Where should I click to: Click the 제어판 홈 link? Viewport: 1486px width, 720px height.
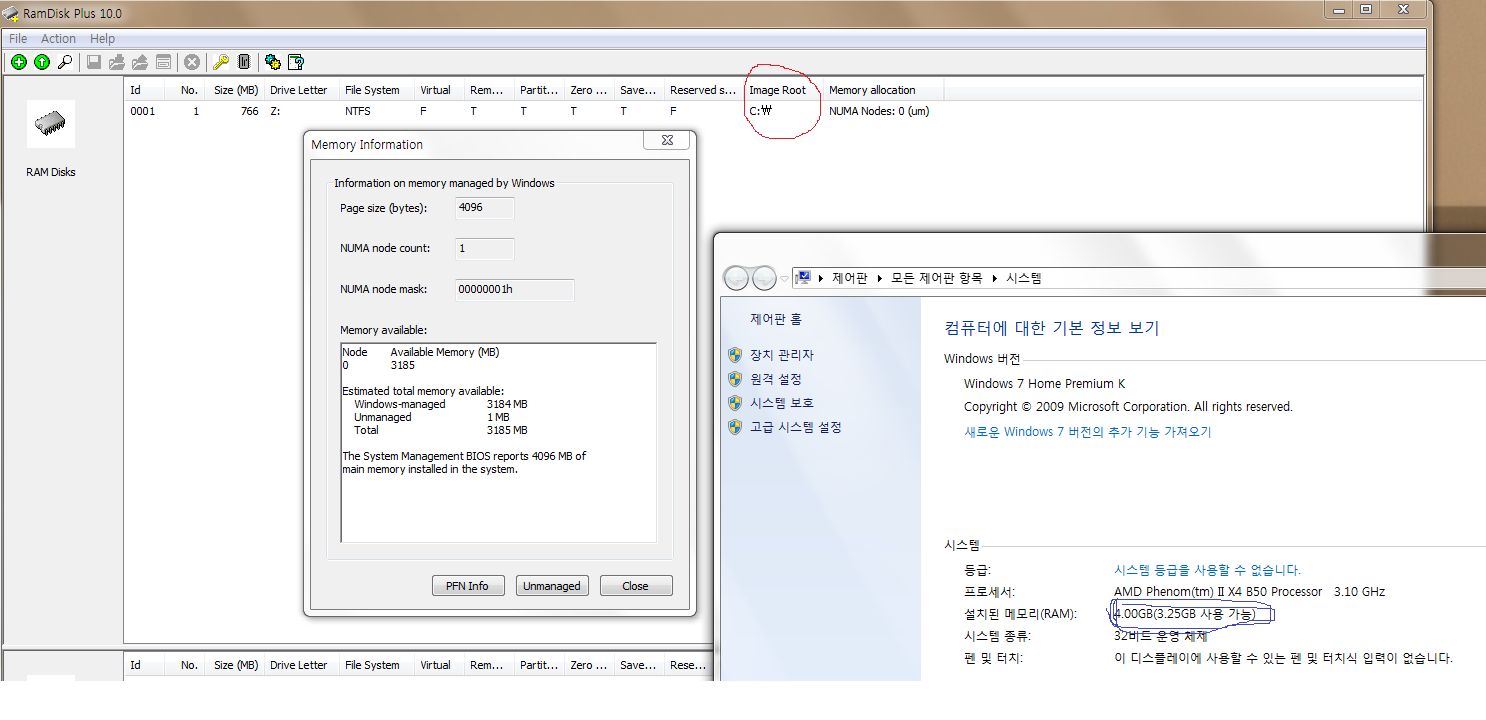(776, 319)
